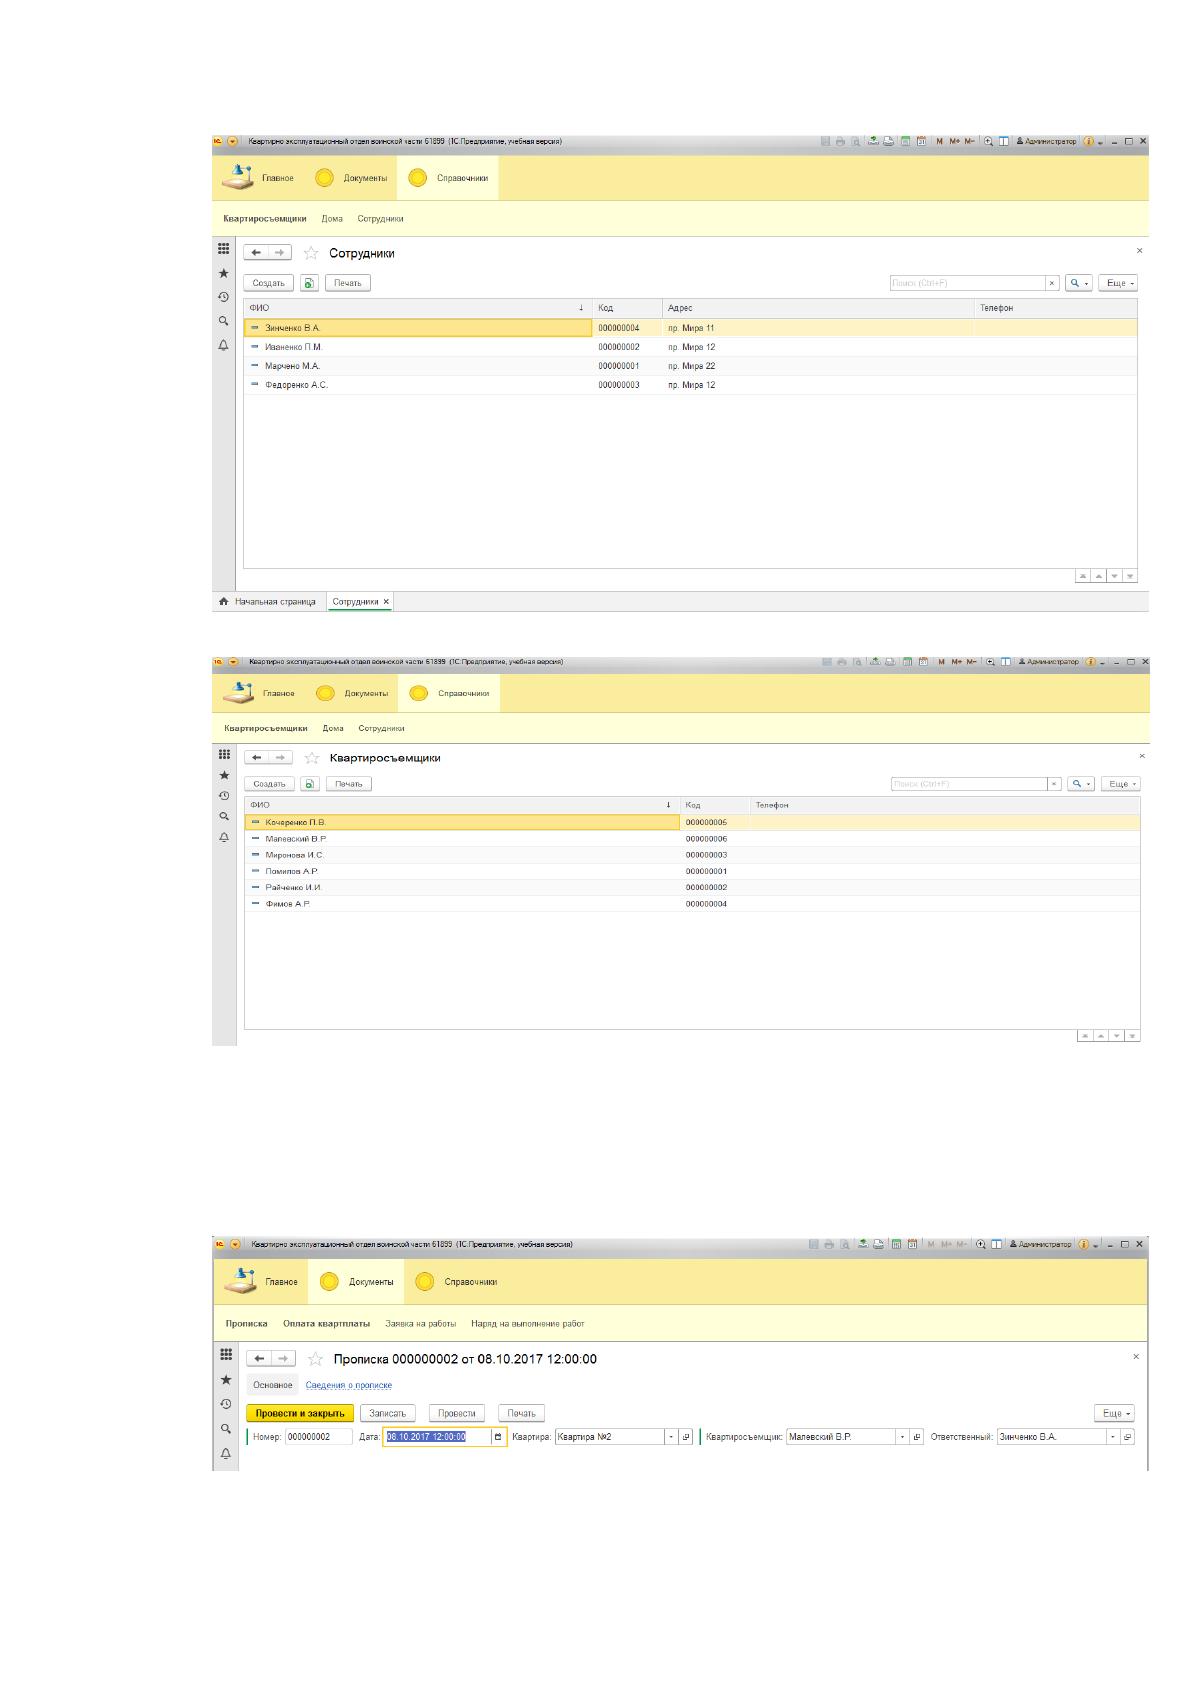1190x1684 pixels.
Task: Open the sections grid icon beside Прописка document
Action: click(226, 1354)
